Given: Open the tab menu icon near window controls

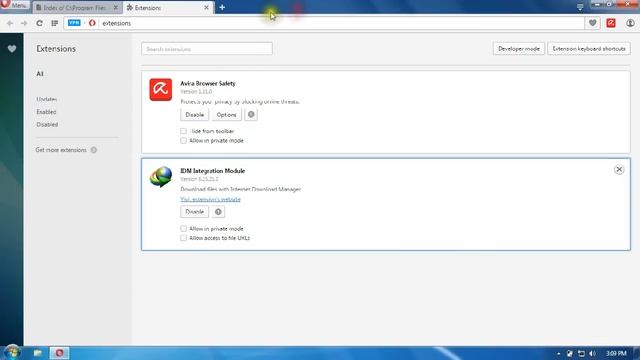Looking at the screenshot, I should point(580,7).
